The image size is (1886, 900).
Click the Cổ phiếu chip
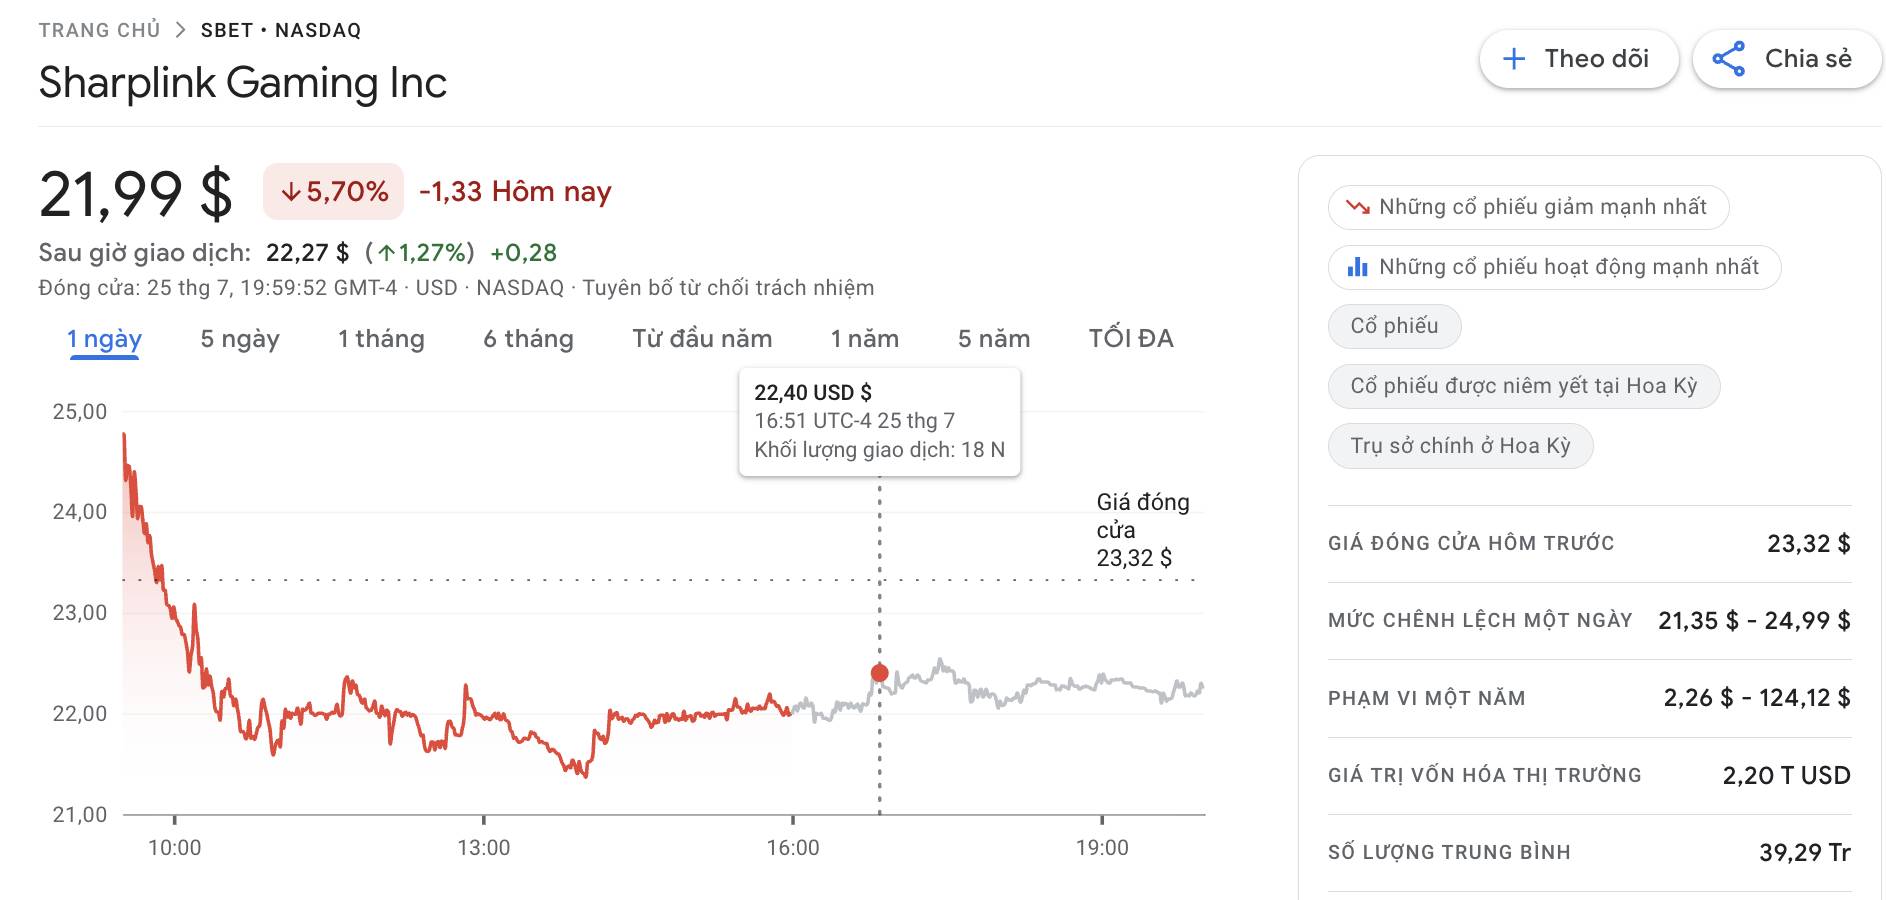1394,326
